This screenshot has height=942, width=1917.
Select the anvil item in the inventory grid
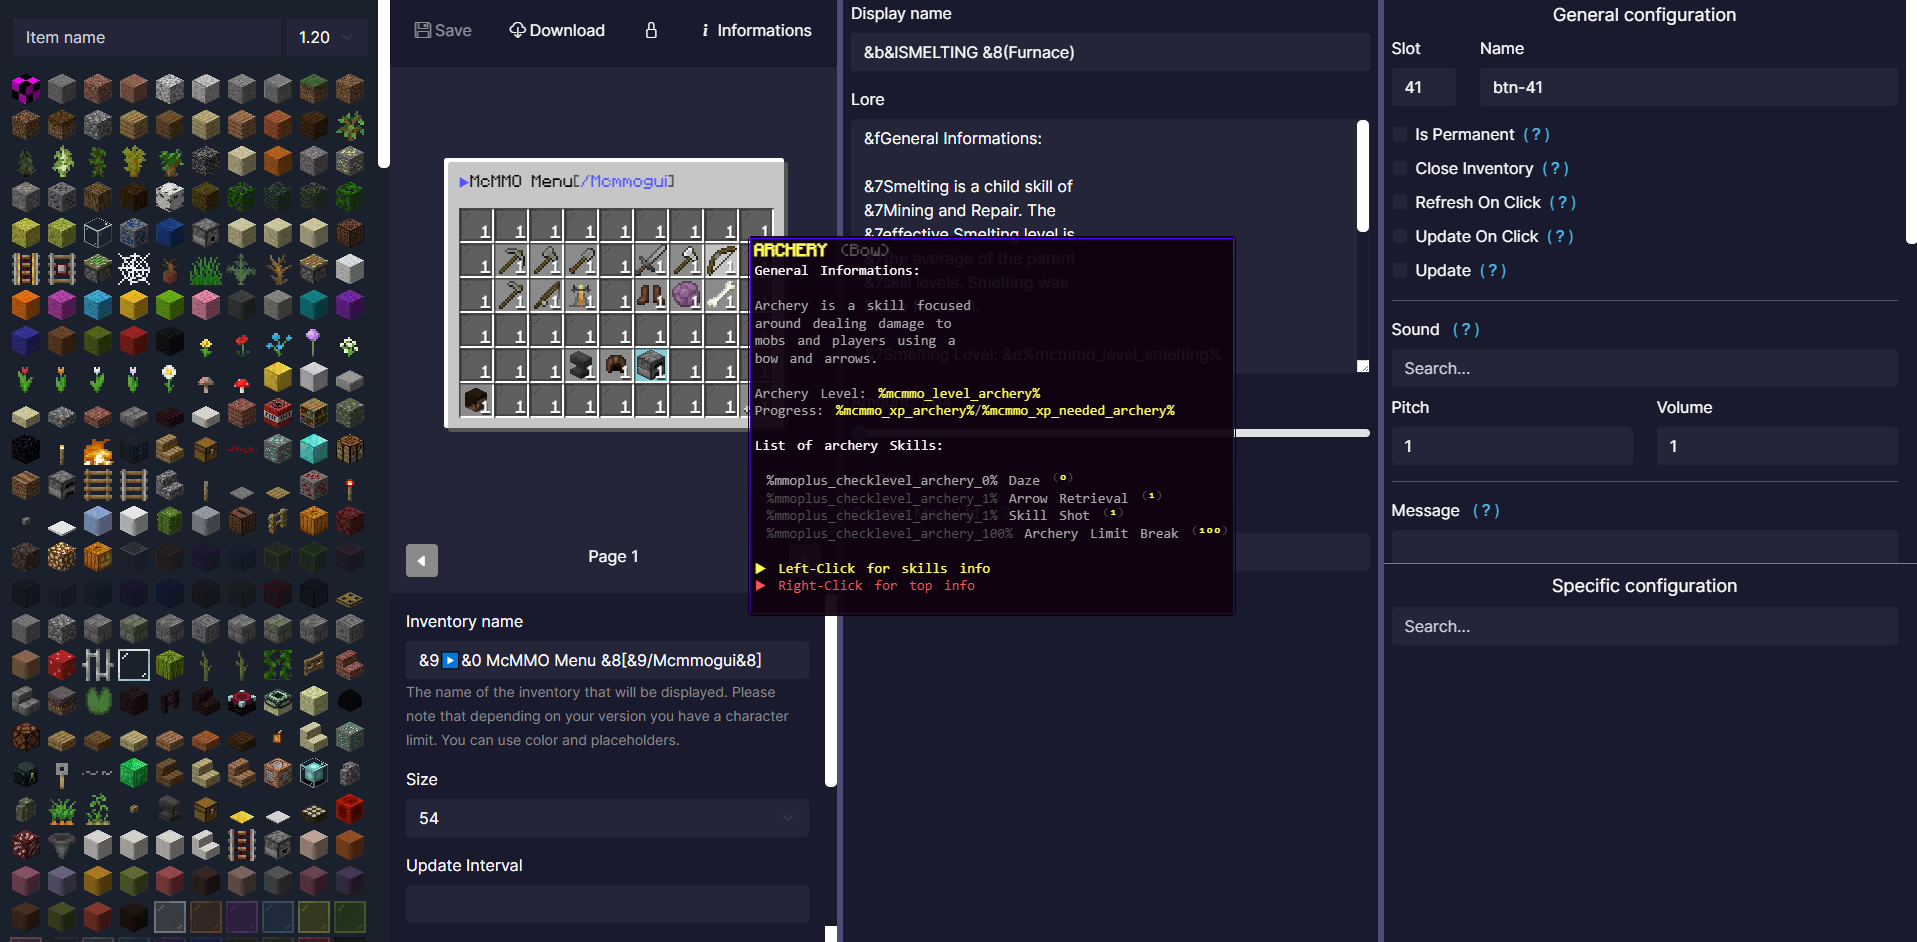tap(581, 365)
